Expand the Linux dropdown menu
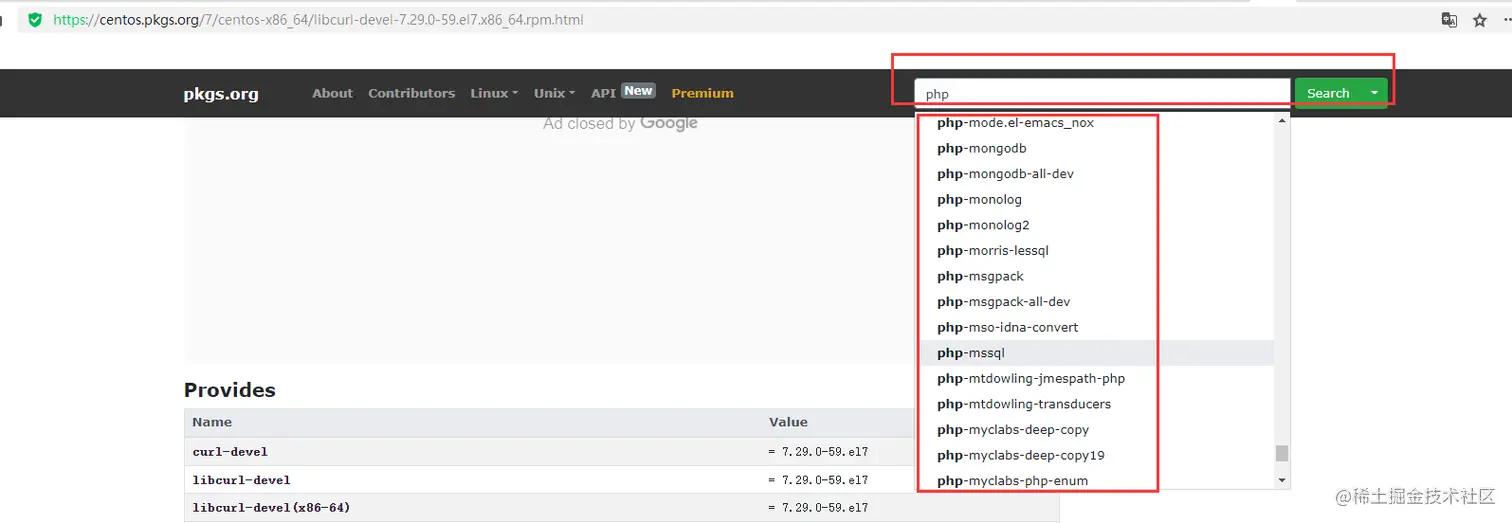The image size is (1512, 523). [494, 93]
